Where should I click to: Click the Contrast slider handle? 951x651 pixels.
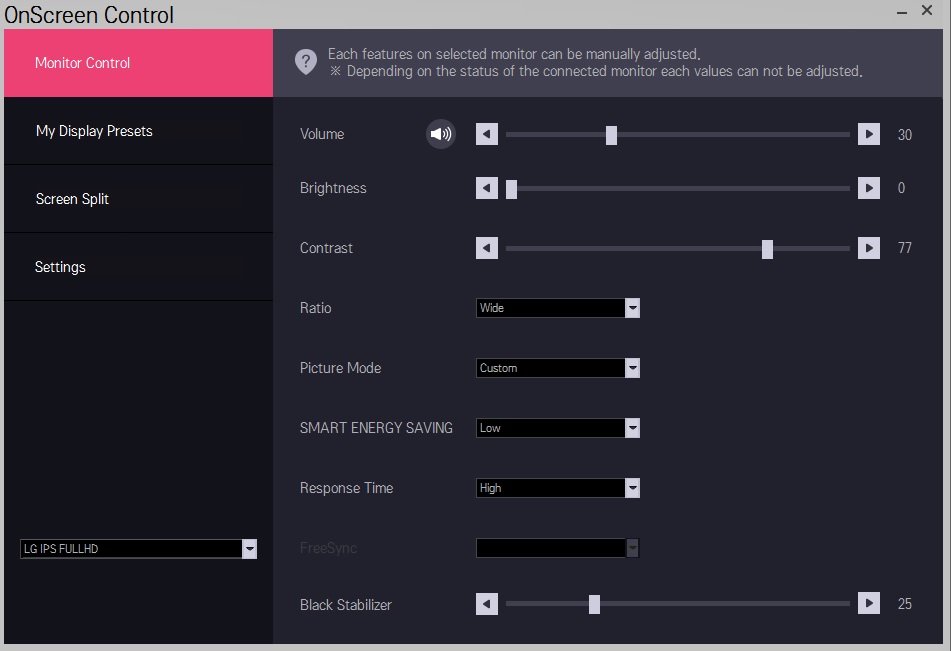[x=767, y=249]
